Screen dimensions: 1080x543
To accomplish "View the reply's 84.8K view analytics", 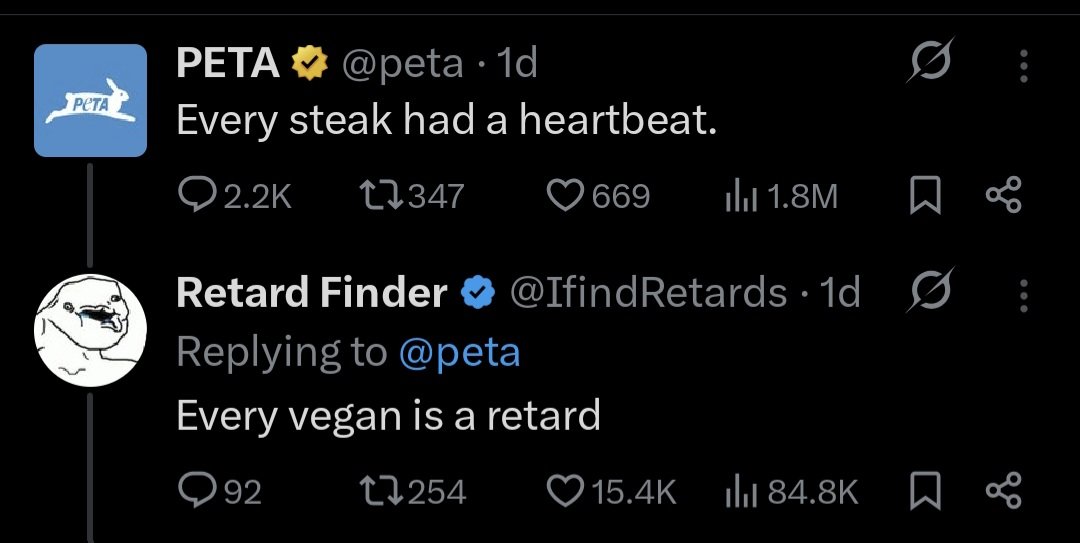I will tap(791, 492).
